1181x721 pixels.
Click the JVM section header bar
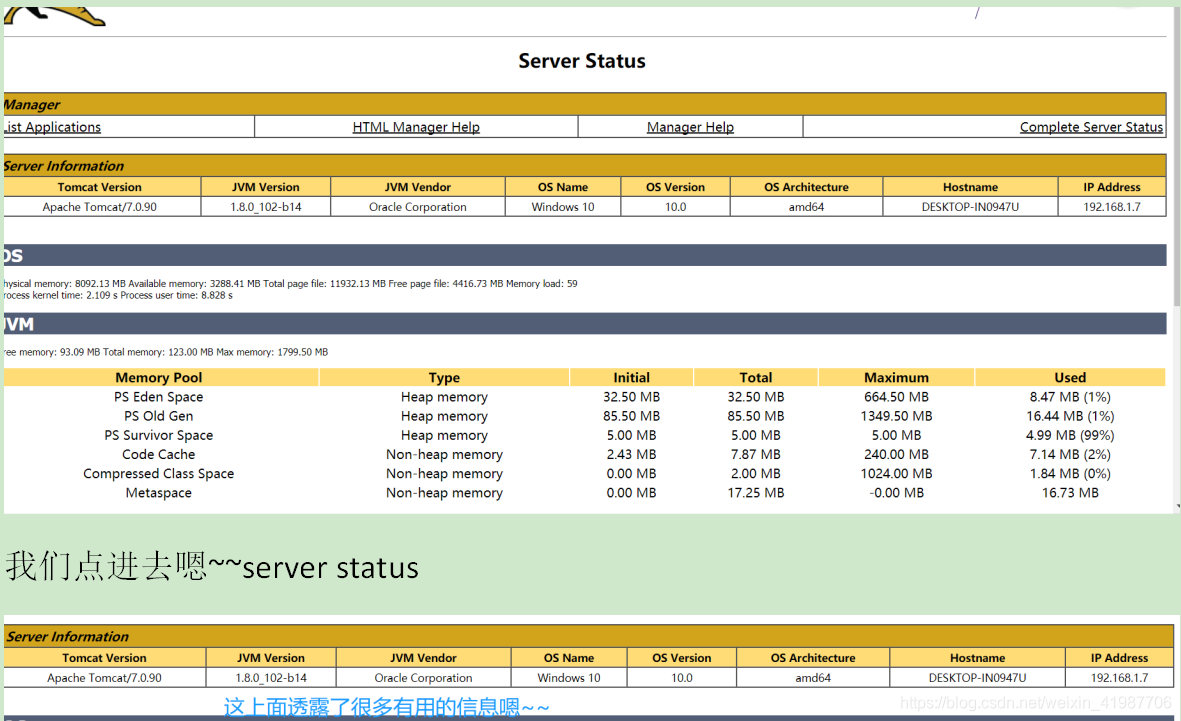coord(584,324)
